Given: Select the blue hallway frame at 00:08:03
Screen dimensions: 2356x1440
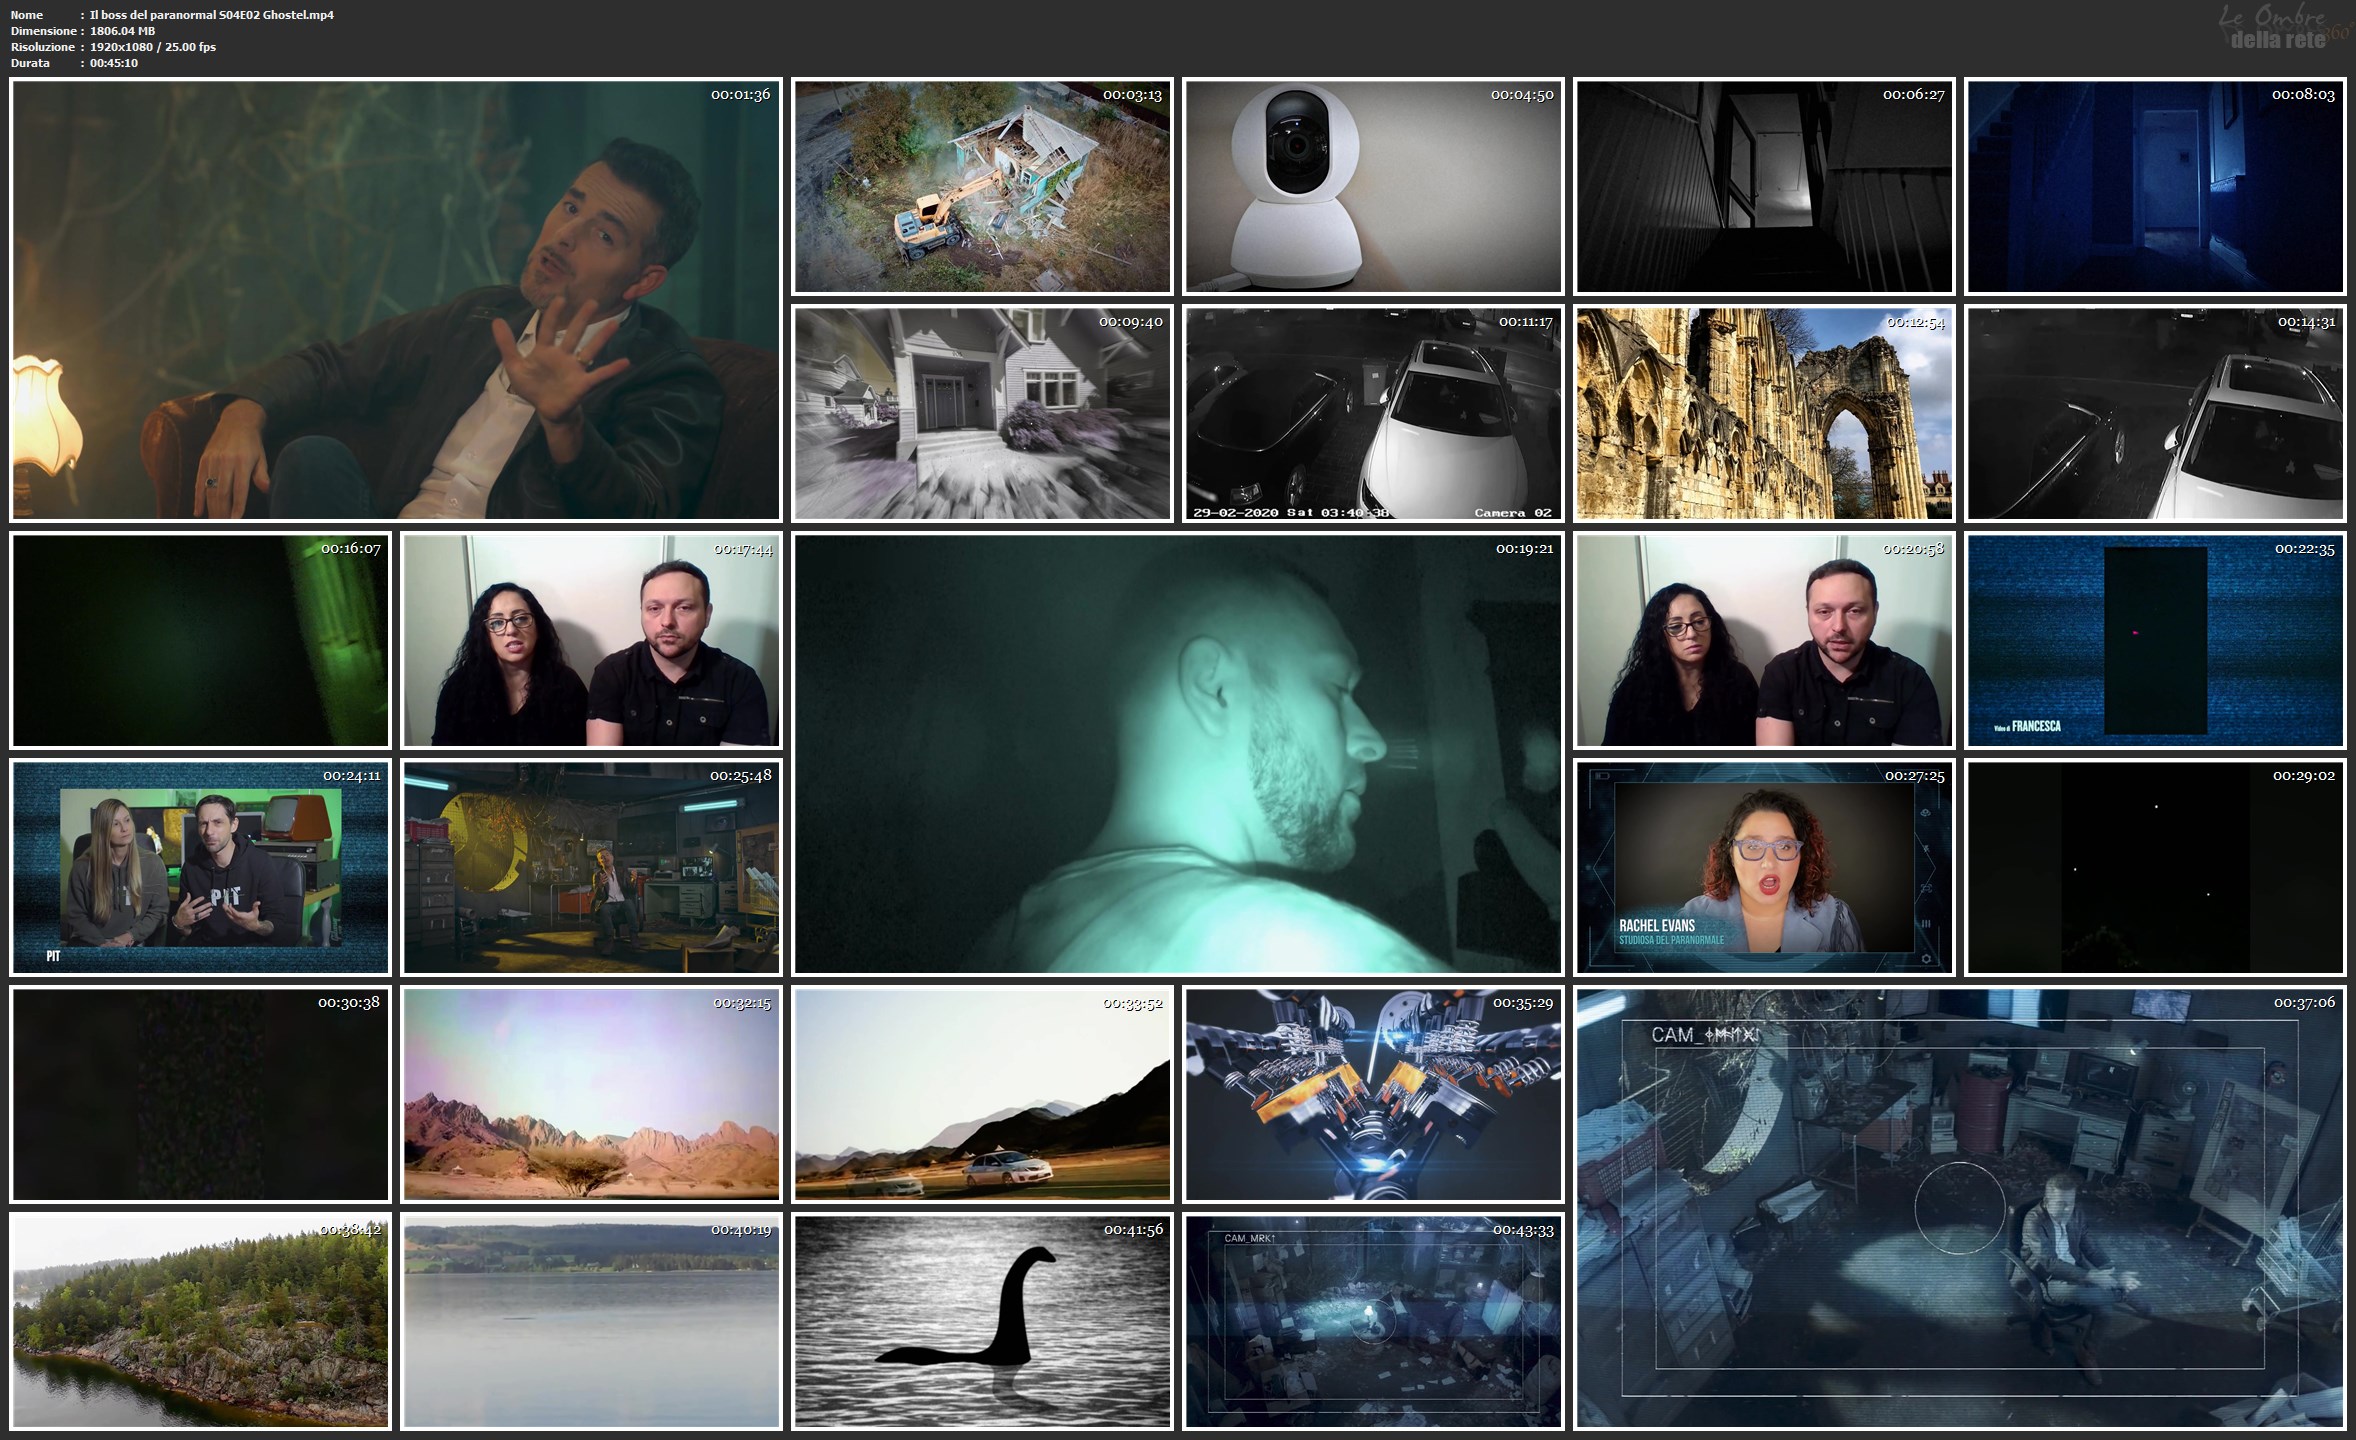Looking at the screenshot, I should coord(2154,187).
